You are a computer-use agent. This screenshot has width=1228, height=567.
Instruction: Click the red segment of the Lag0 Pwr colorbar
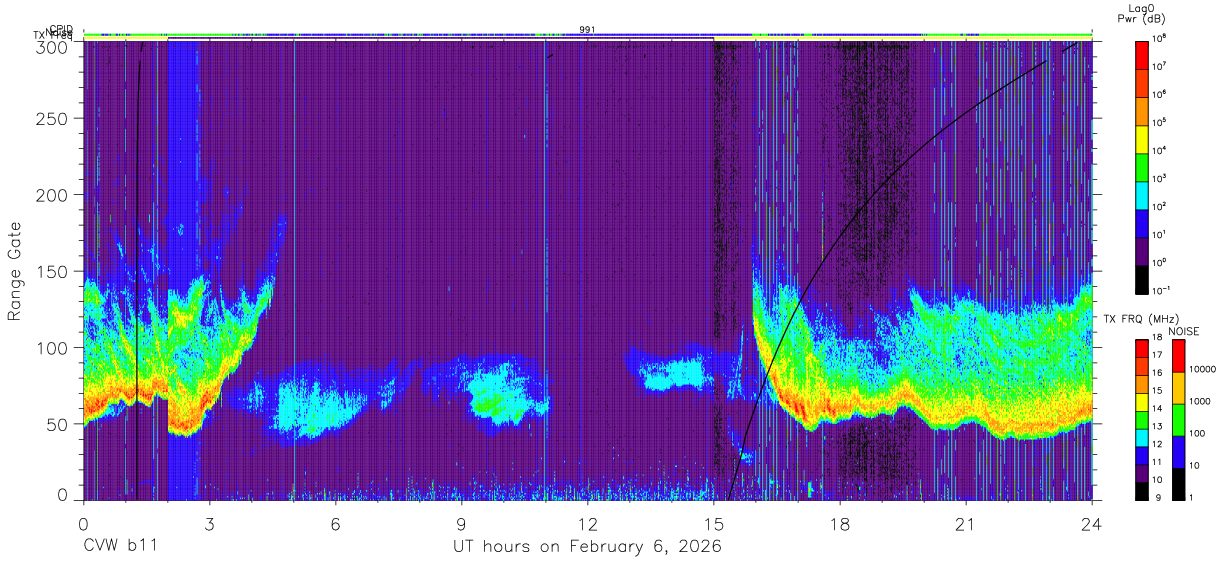point(1142,54)
